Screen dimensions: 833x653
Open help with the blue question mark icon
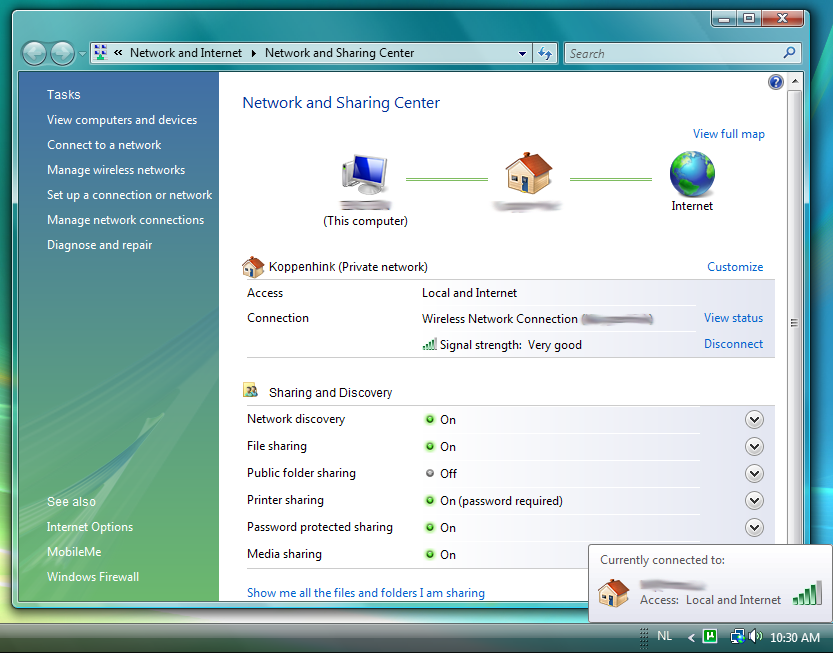[x=776, y=82]
